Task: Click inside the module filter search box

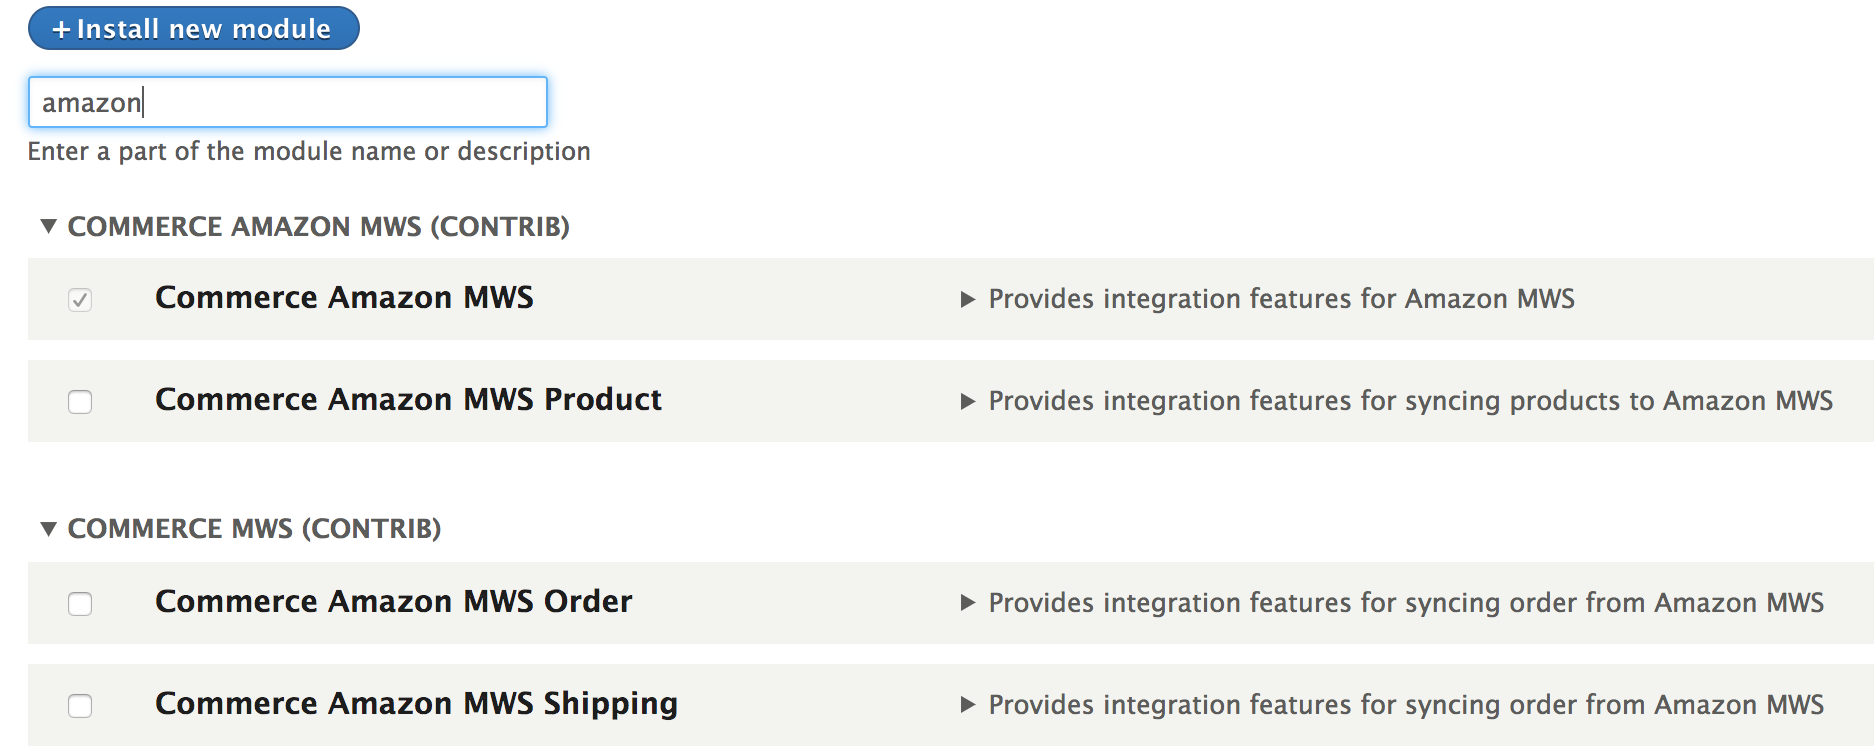Action: pos(287,102)
